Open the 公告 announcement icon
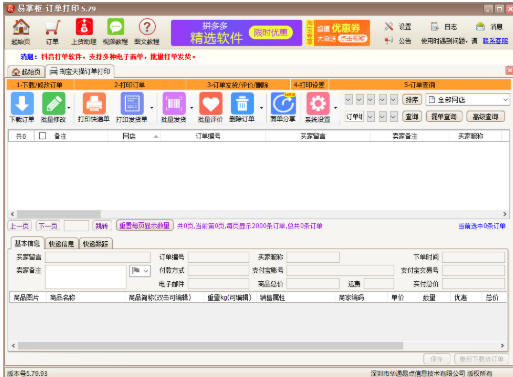The height and width of the screenshot is (377, 513). pyautogui.click(x=398, y=41)
